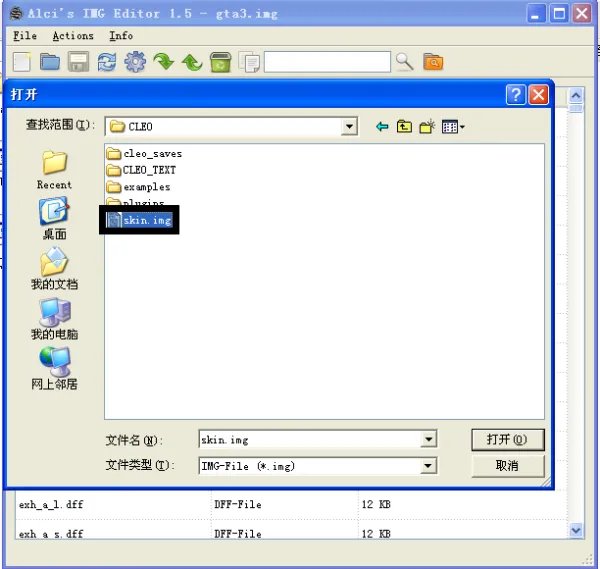The height and width of the screenshot is (569, 600).
Task: Close the Alci's IMG Editor main window
Action: pos(582,14)
